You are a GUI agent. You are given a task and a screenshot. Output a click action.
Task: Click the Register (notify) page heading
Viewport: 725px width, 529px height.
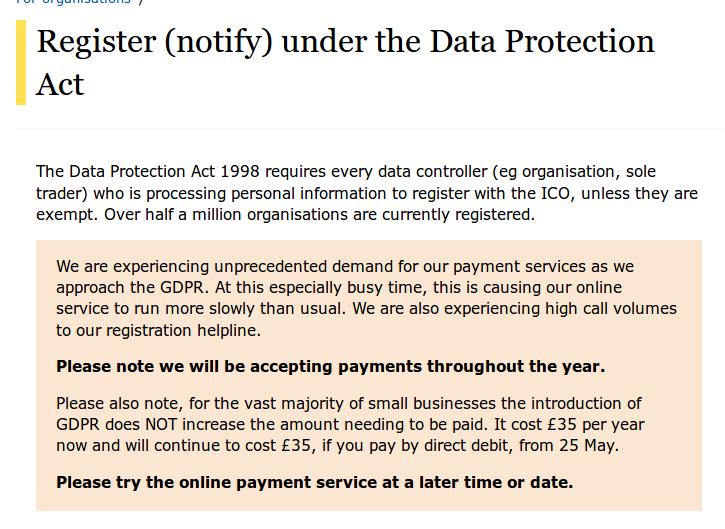click(345, 62)
